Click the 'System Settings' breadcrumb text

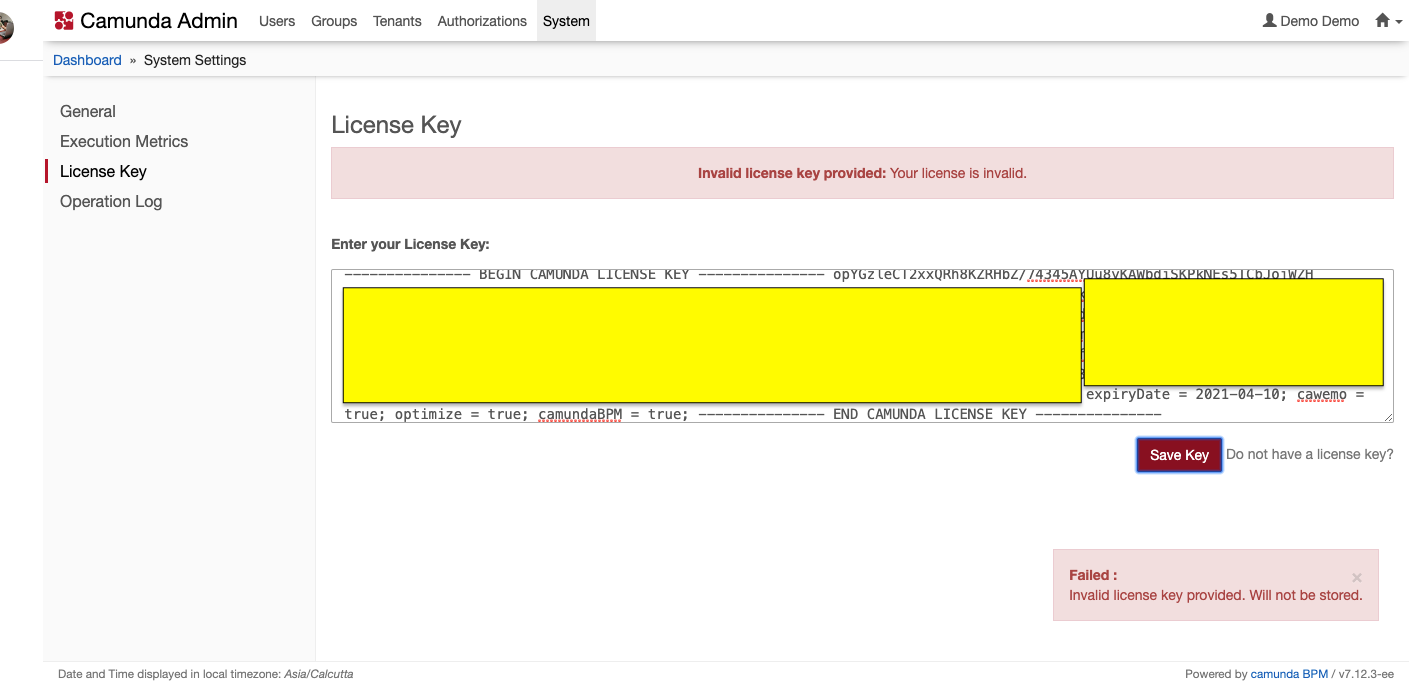point(195,60)
